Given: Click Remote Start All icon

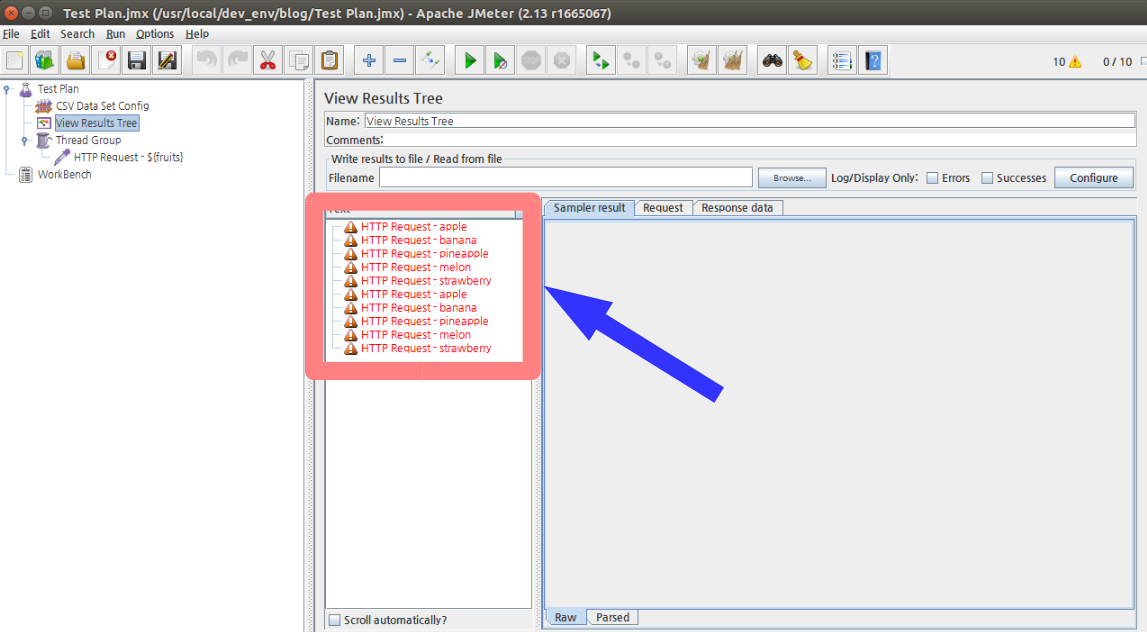Looking at the screenshot, I should tap(601, 60).
